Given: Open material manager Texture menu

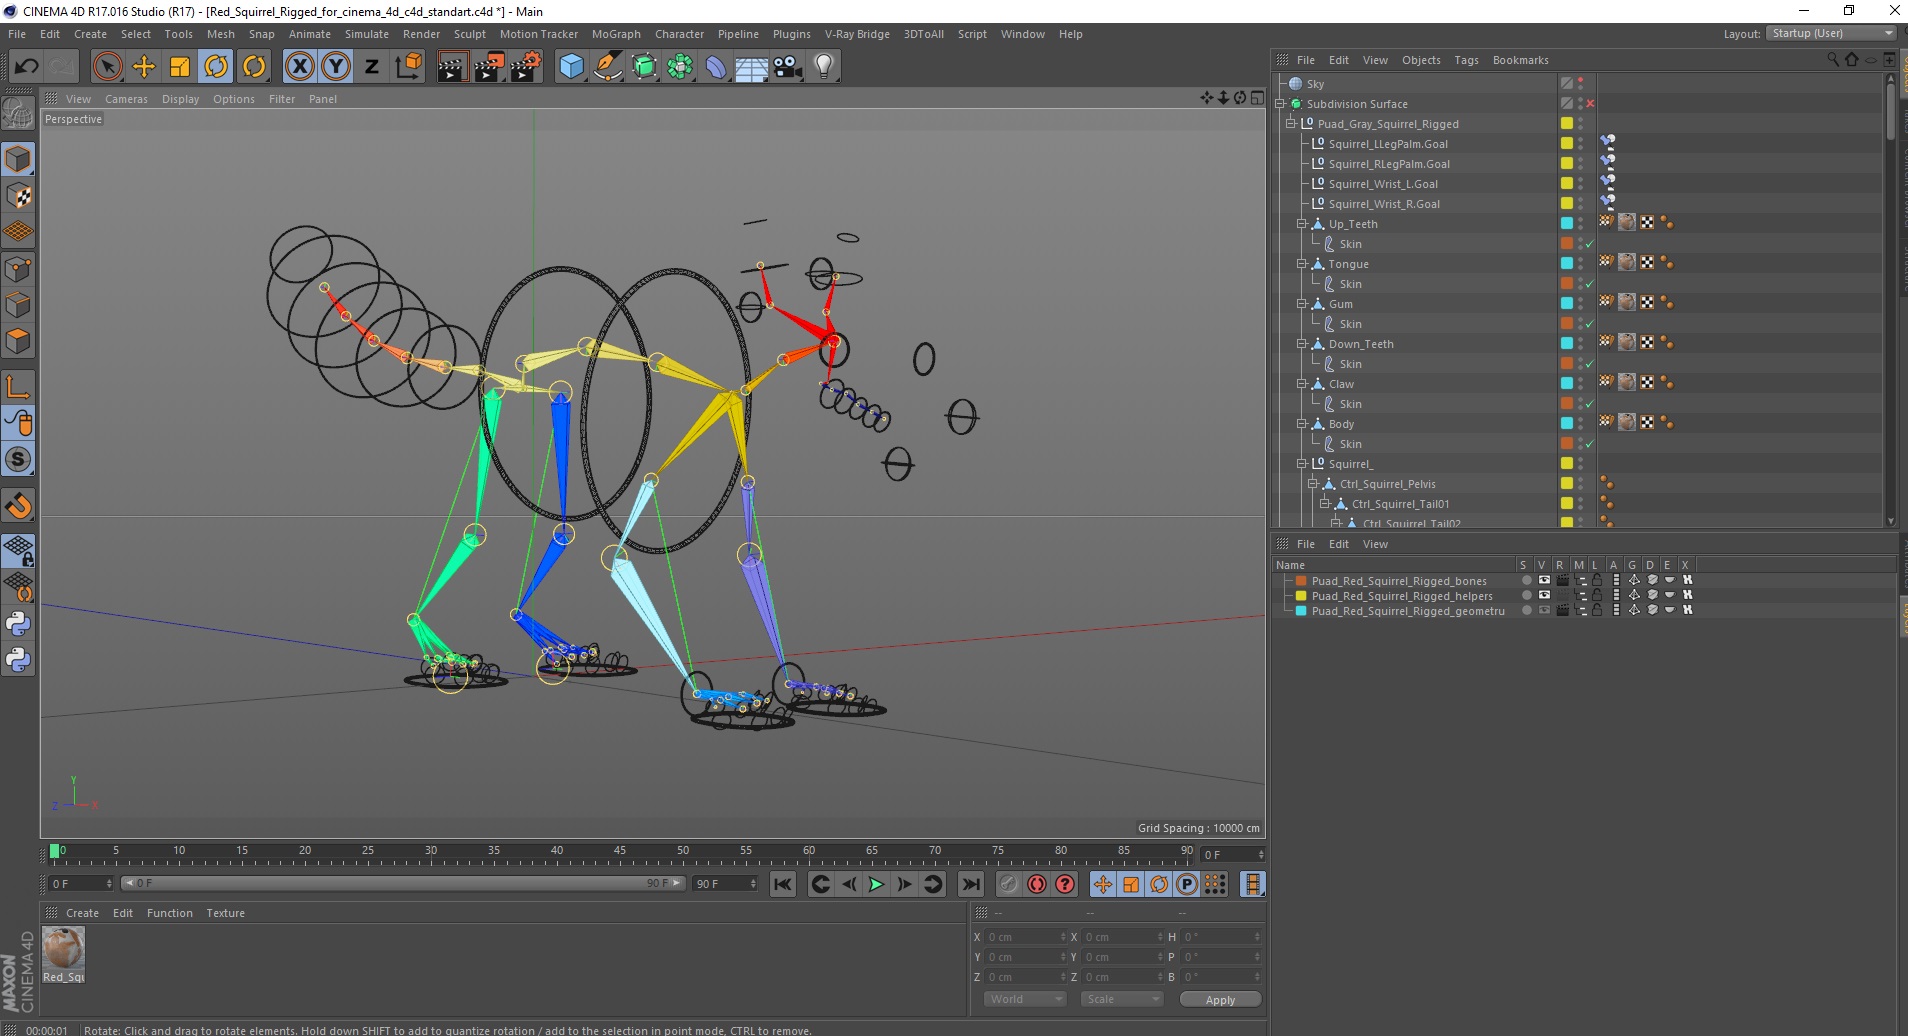Looking at the screenshot, I should 225,913.
